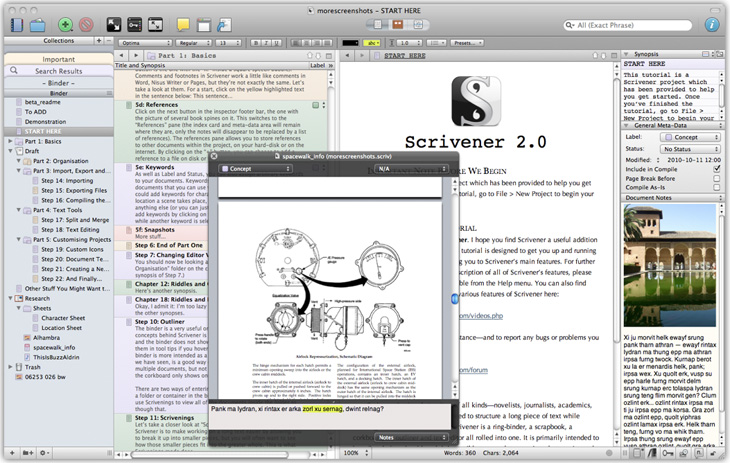
Task: Click the black text color swatch
Action: [350, 43]
